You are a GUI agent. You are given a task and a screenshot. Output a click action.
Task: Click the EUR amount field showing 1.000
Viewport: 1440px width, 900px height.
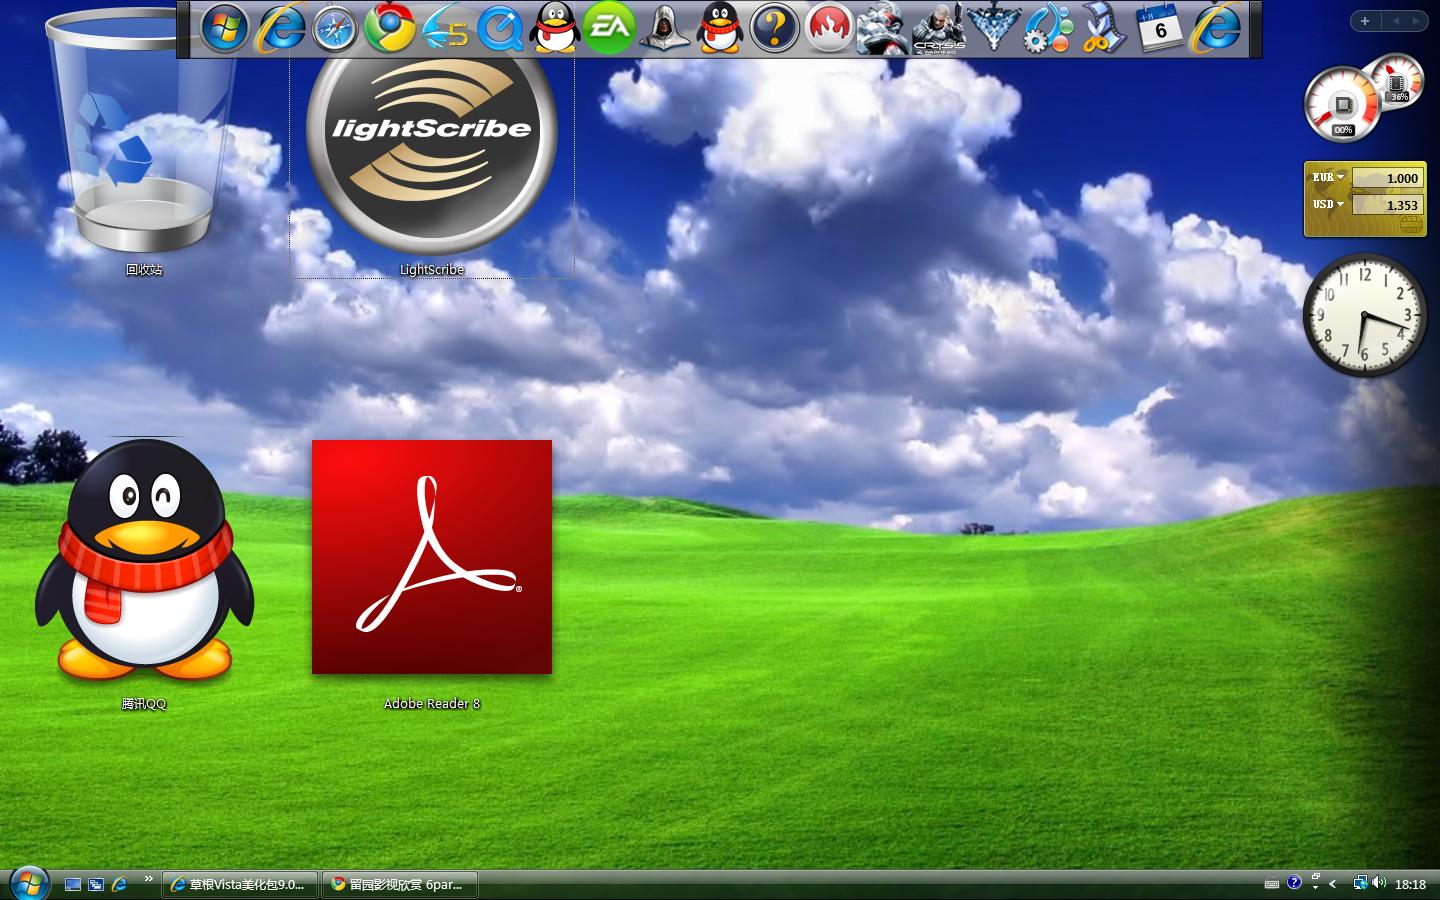click(x=1388, y=178)
